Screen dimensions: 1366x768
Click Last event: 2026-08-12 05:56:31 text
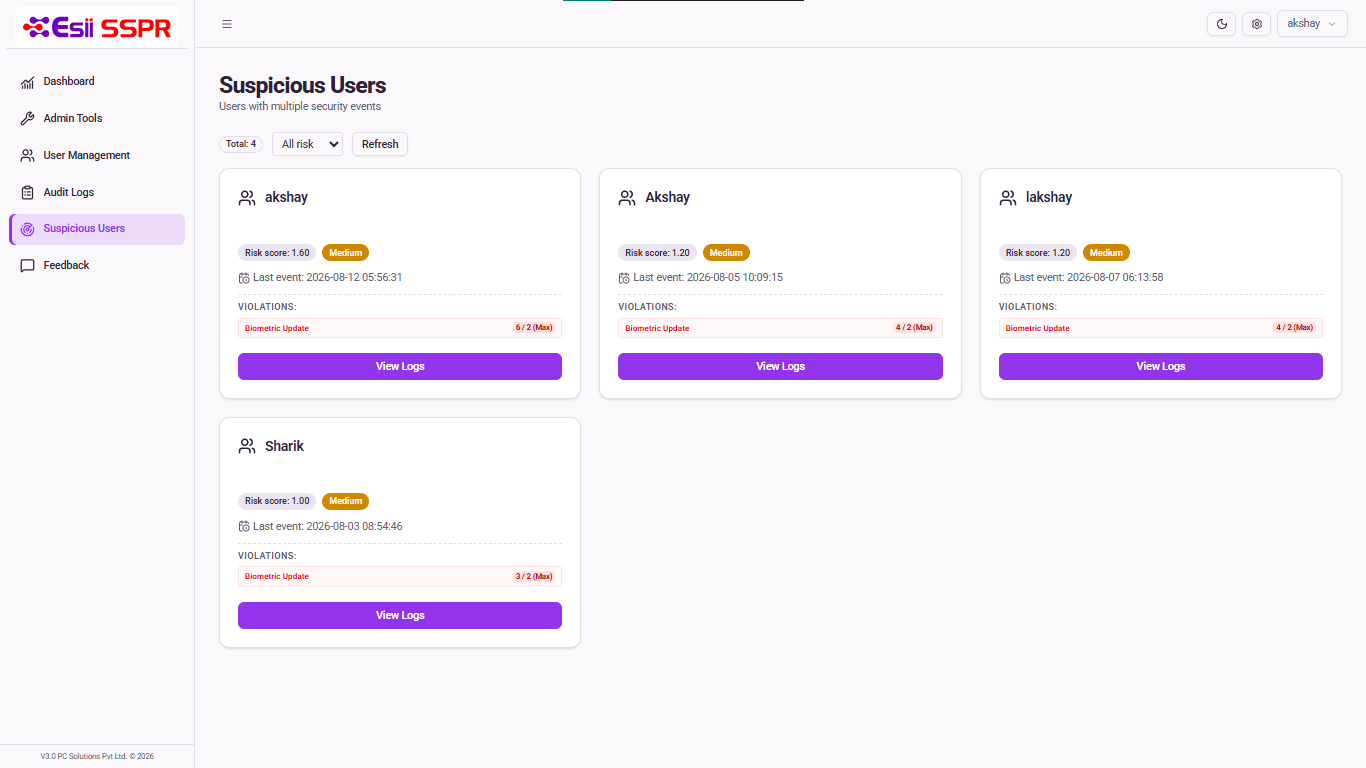pyautogui.click(x=328, y=278)
